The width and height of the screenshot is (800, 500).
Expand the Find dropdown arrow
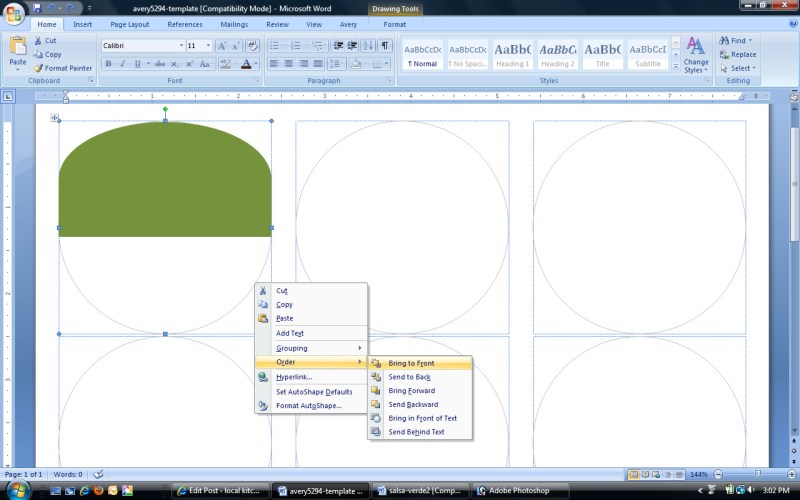(x=750, y=41)
